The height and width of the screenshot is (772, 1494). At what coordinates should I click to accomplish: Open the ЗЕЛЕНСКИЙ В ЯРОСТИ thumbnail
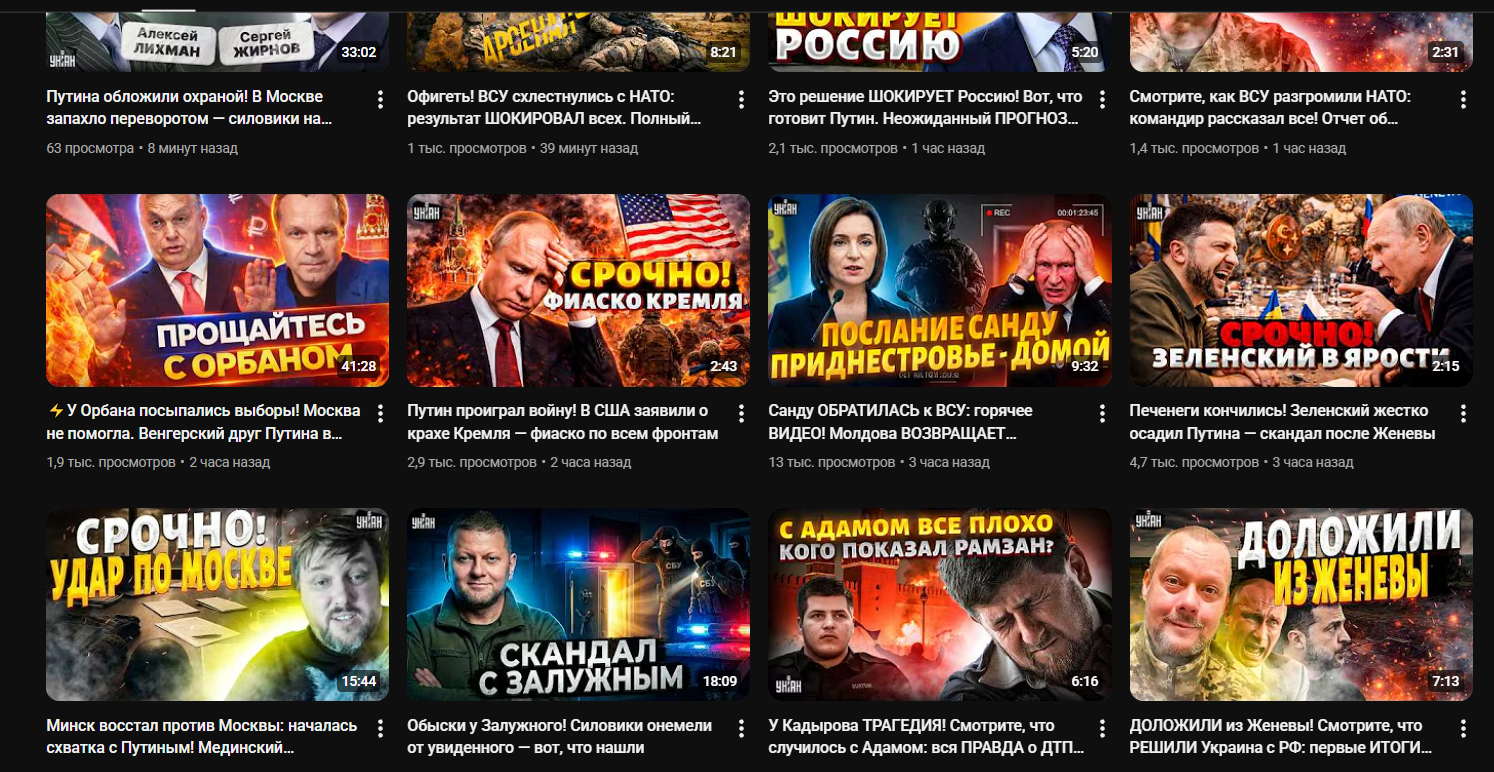(x=1301, y=290)
